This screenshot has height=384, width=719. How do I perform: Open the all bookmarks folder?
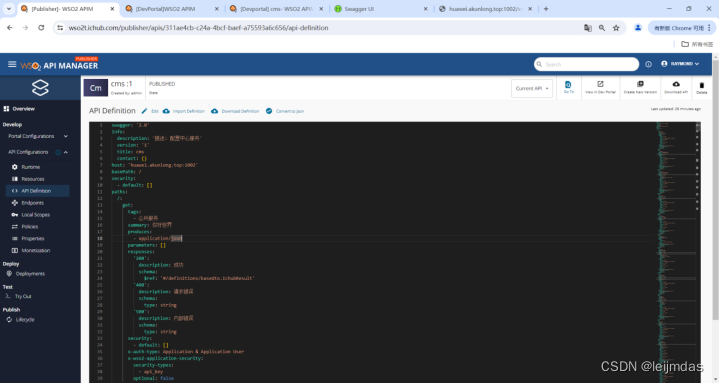coord(697,44)
